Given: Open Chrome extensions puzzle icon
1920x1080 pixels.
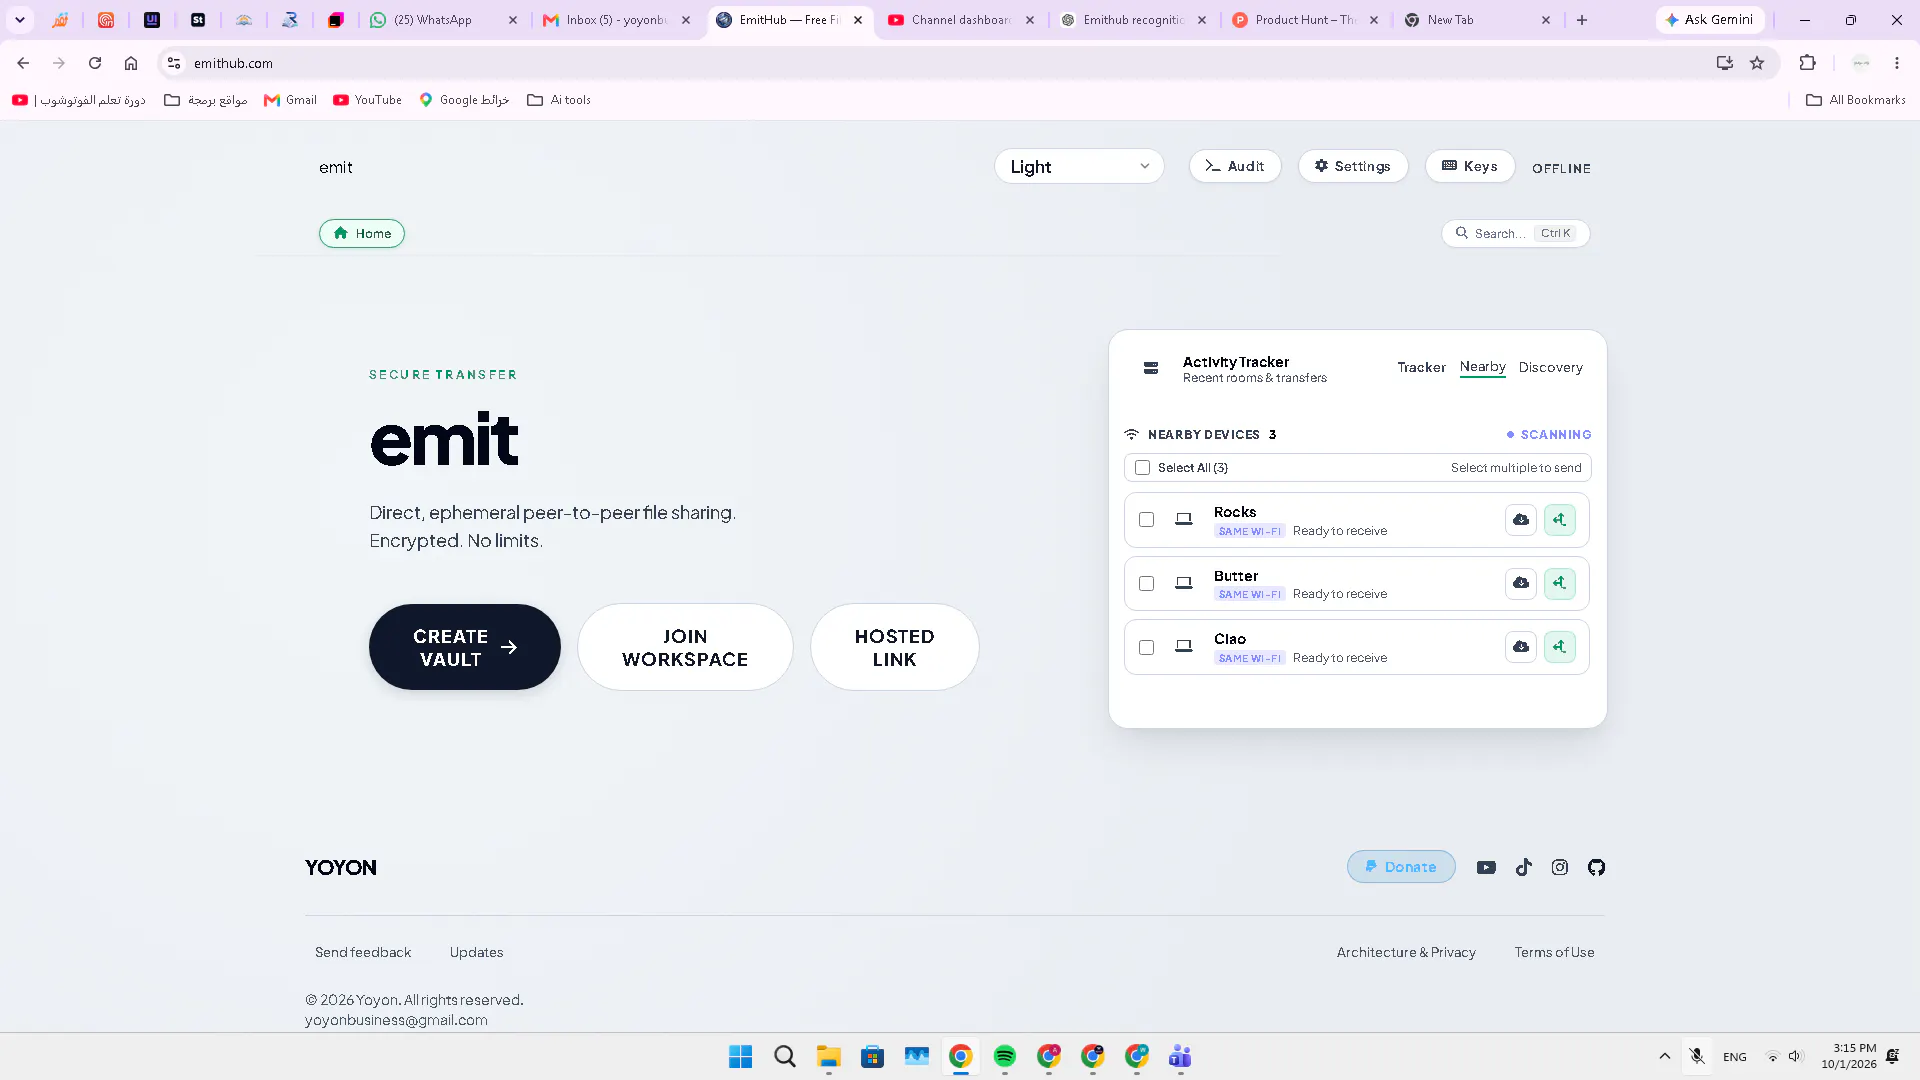Looking at the screenshot, I should [1807, 63].
